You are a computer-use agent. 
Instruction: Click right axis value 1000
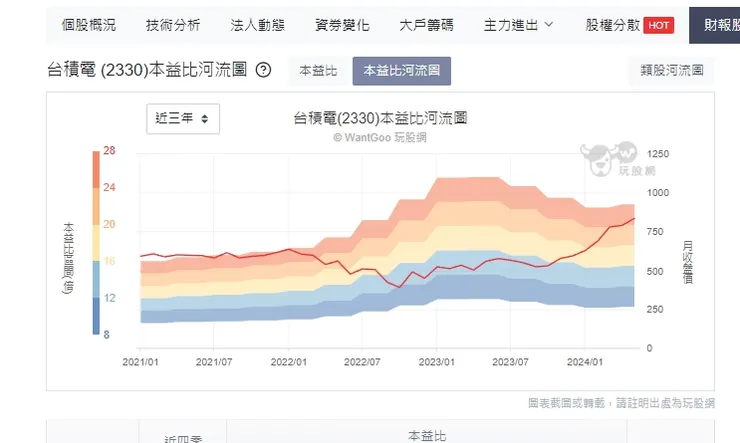tap(658, 192)
